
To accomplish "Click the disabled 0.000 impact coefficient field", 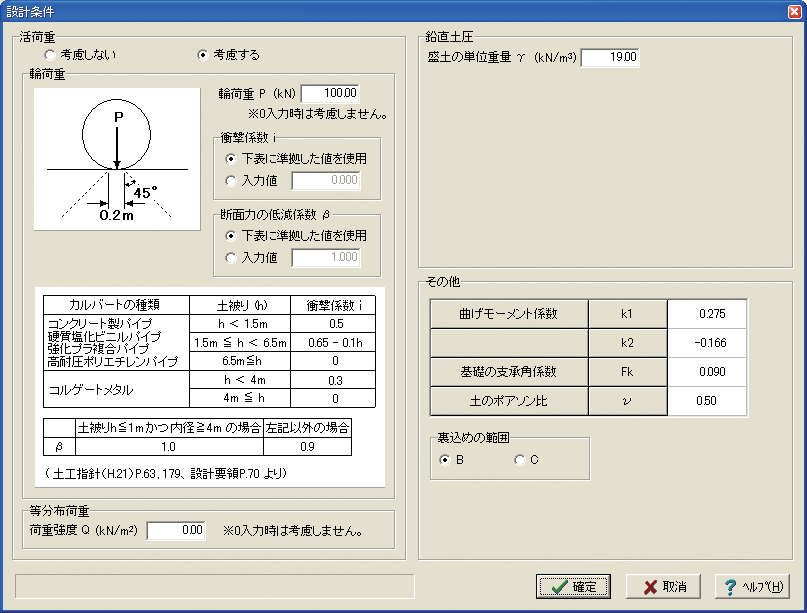I will pyautogui.click(x=326, y=180).
